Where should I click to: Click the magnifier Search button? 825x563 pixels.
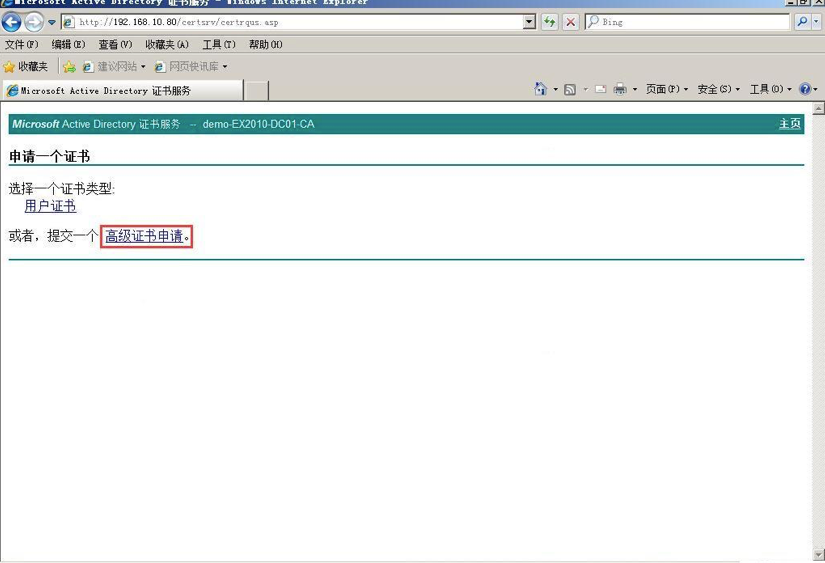(802, 22)
